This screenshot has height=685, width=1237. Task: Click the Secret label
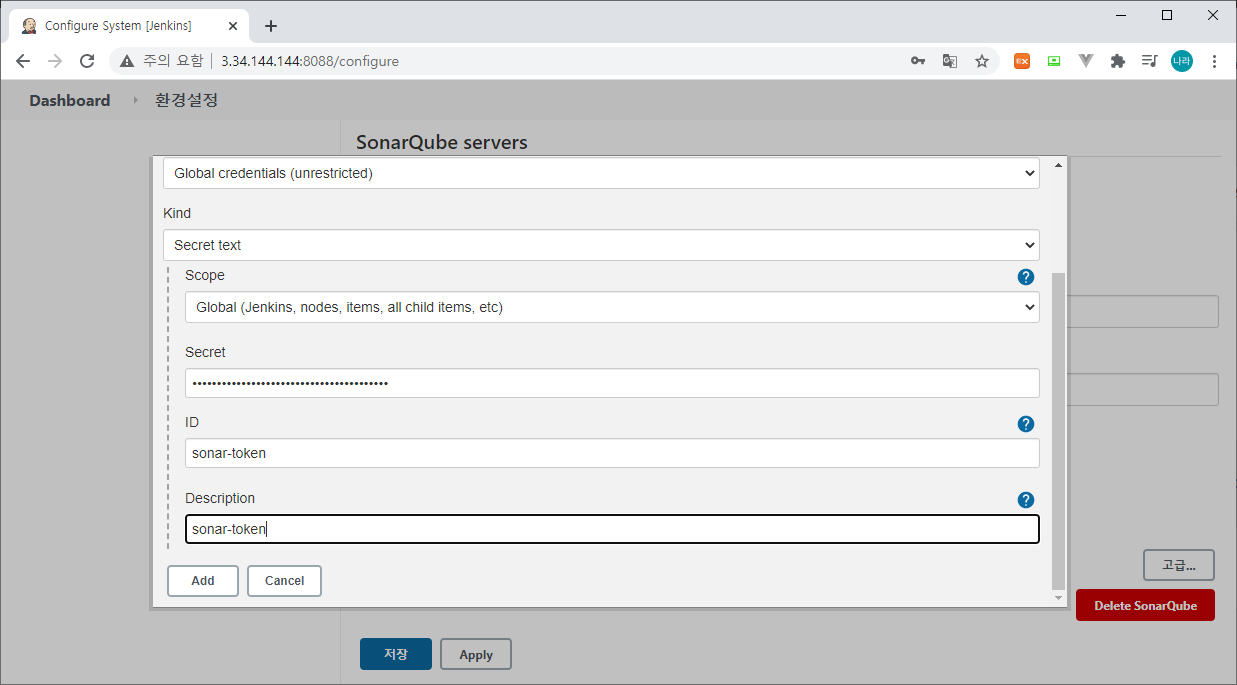coord(205,352)
